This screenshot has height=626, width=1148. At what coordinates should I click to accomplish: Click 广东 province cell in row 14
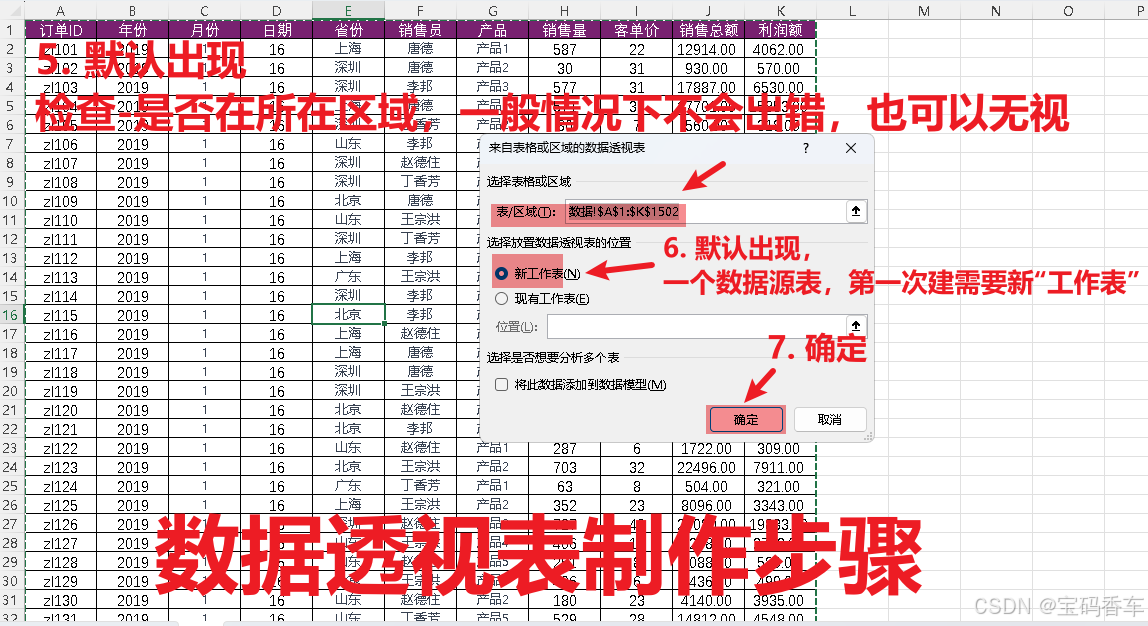click(x=348, y=277)
